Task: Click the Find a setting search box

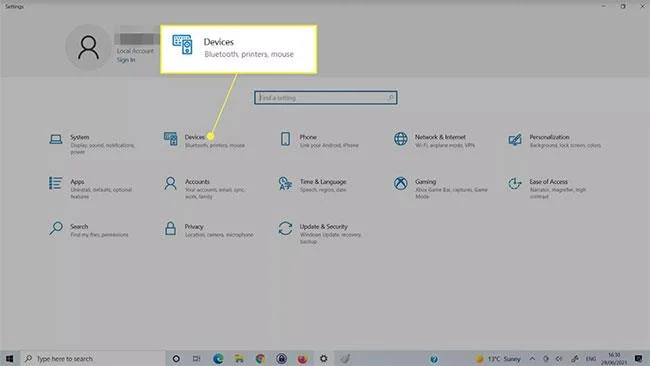Action: click(x=326, y=98)
